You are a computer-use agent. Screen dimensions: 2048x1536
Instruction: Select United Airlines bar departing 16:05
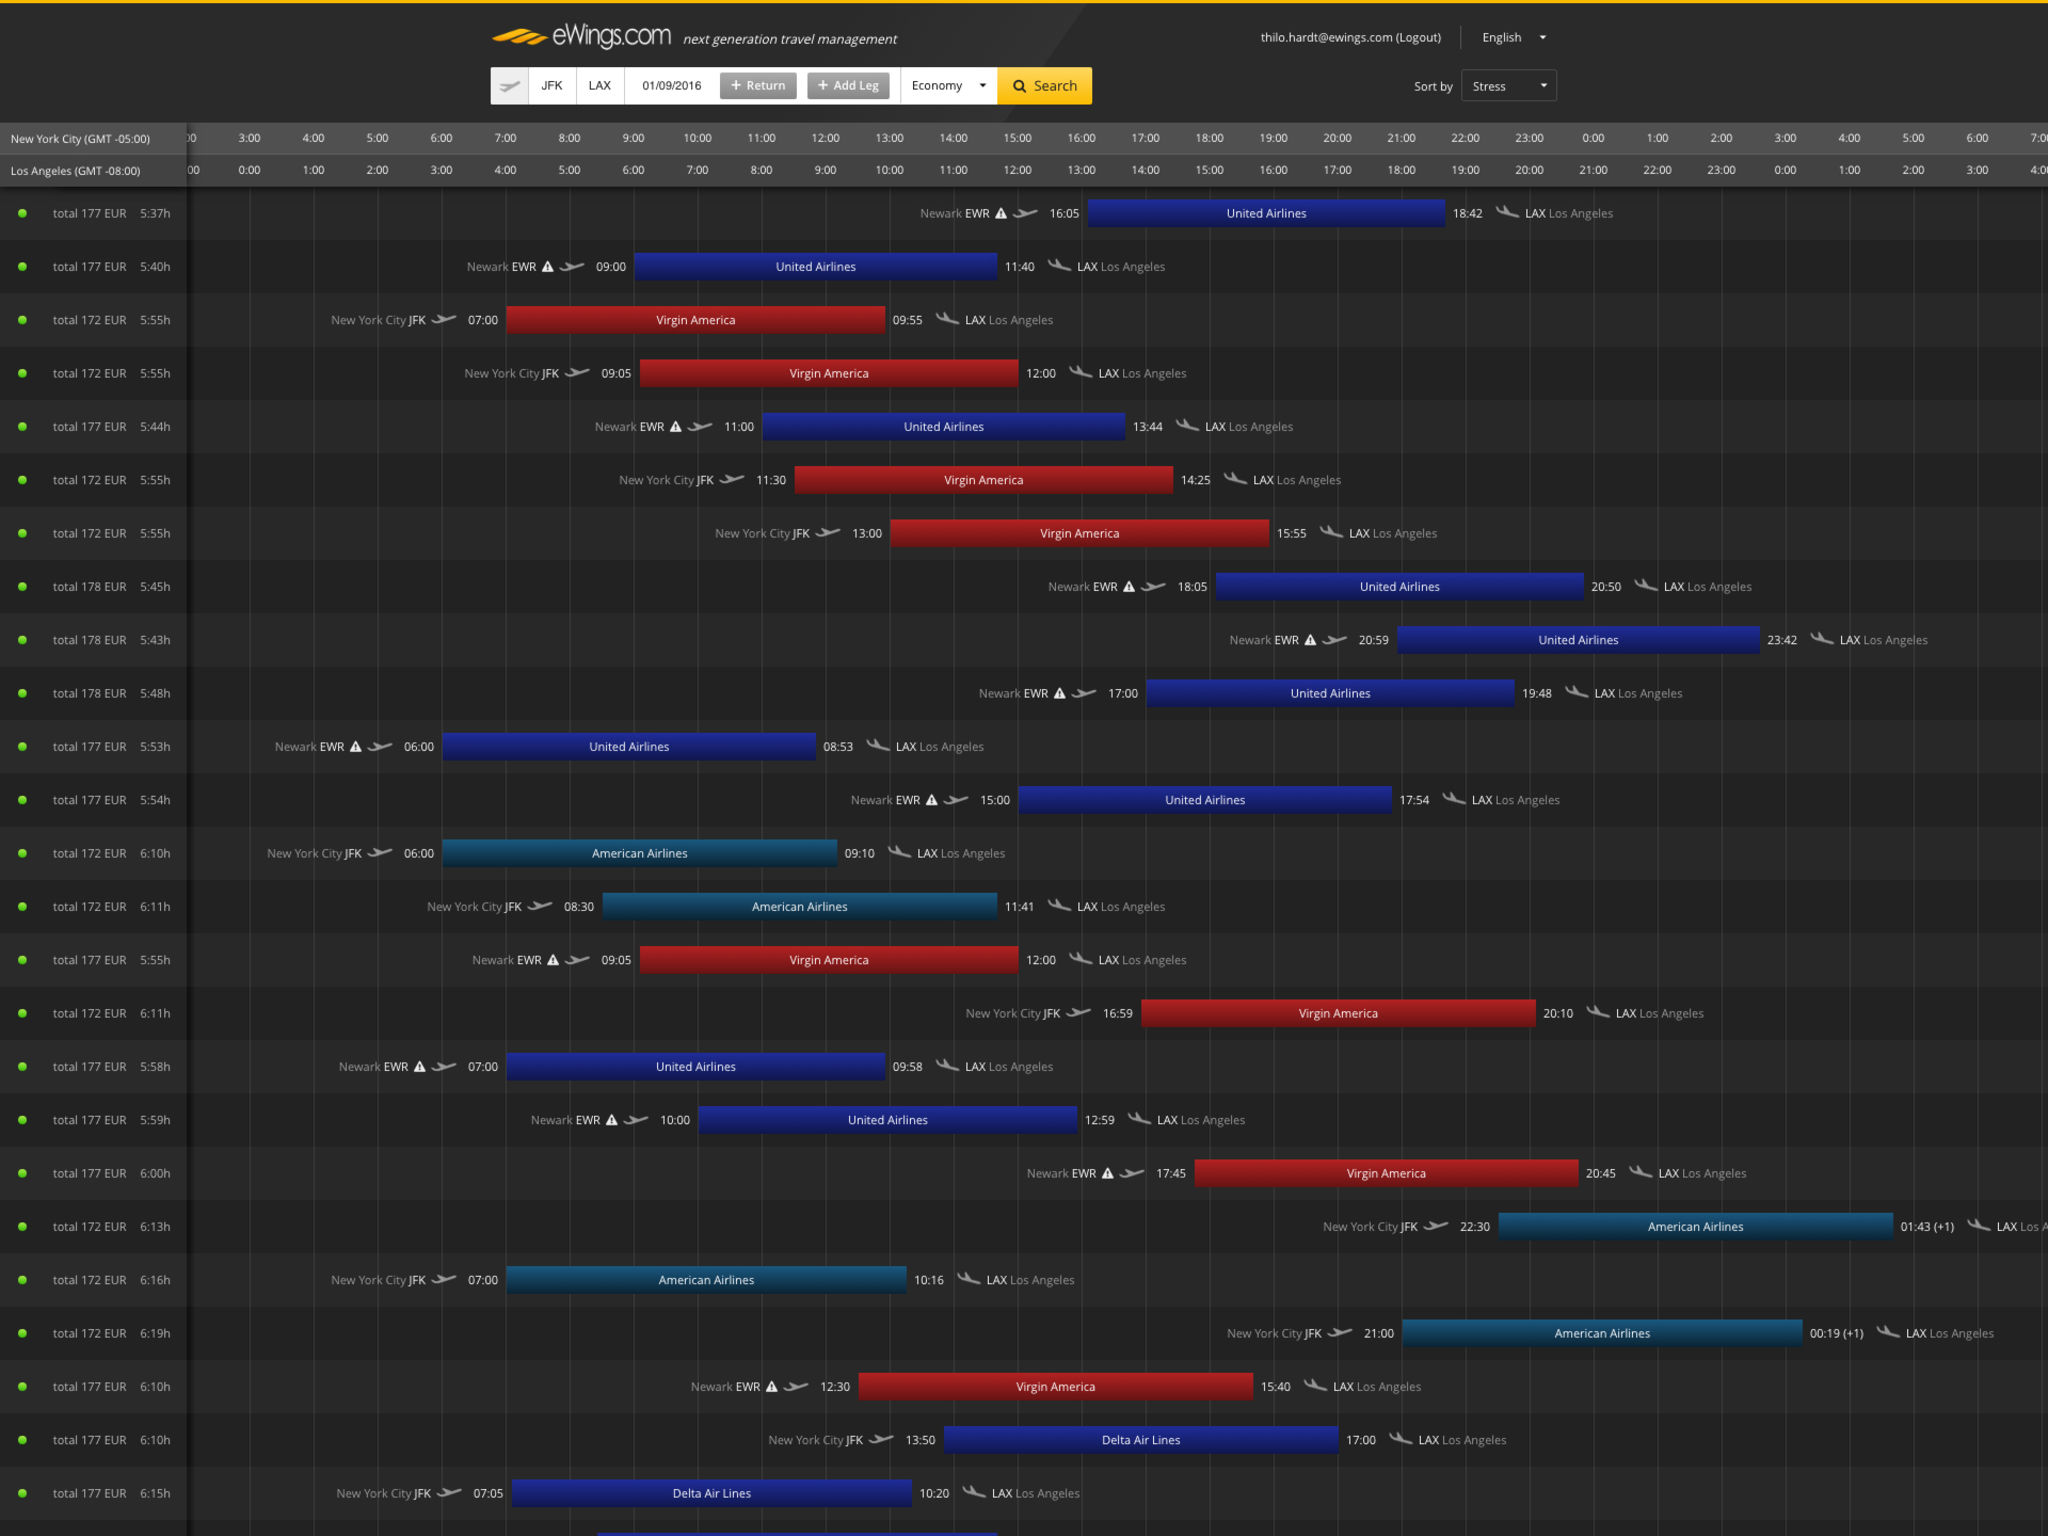(x=1266, y=213)
